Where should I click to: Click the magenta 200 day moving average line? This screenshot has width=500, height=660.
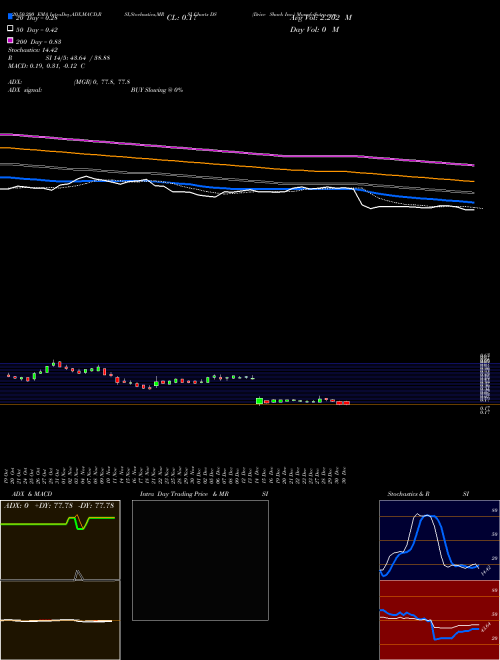click(x=236, y=152)
